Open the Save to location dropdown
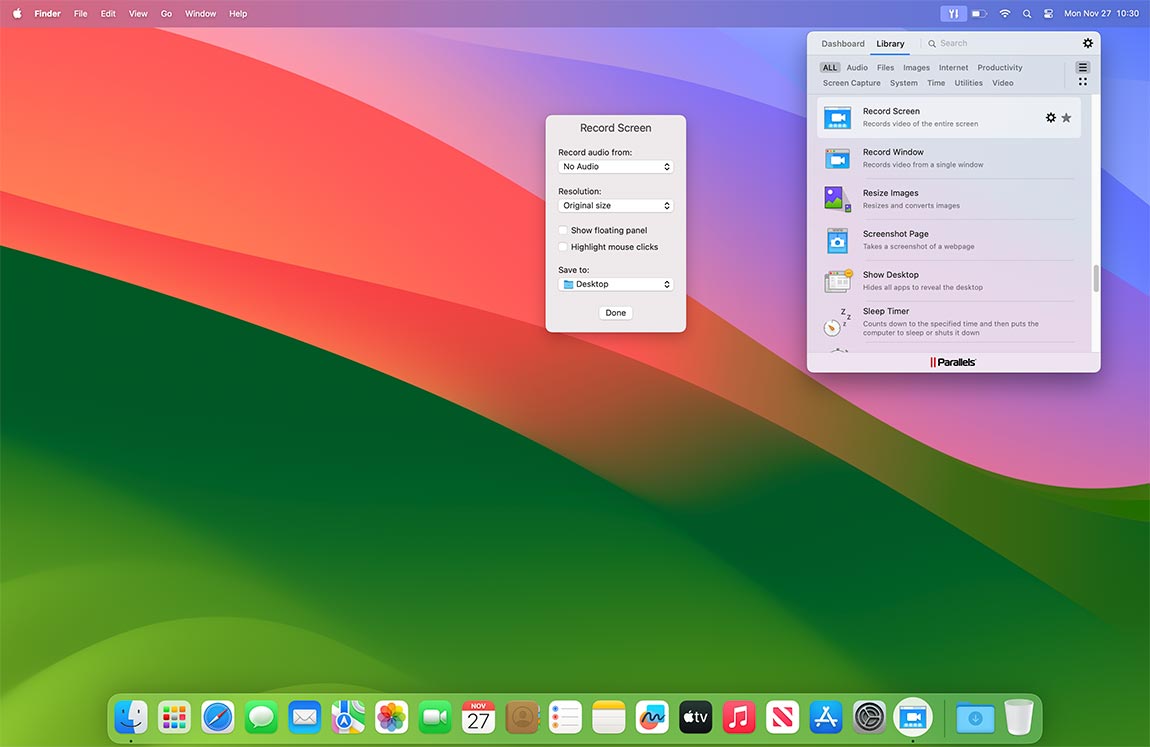This screenshot has width=1150, height=747. pyautogui.click(x=615, y=283)
